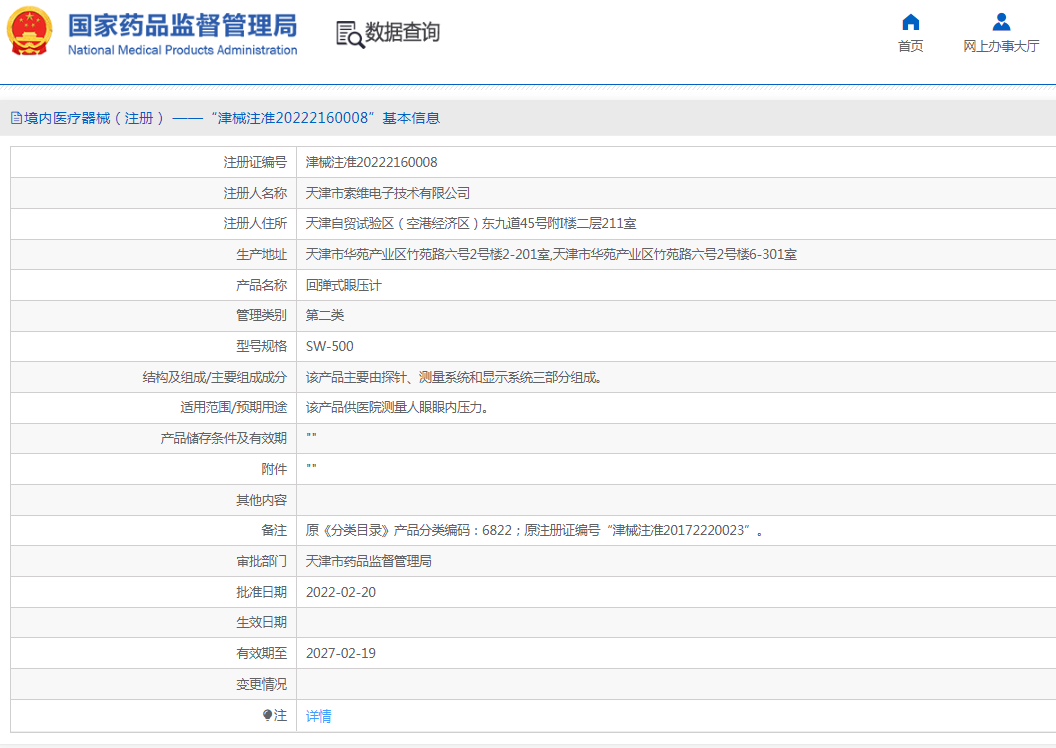Click the document icon before 境内医疗器械

coord(16,118)
